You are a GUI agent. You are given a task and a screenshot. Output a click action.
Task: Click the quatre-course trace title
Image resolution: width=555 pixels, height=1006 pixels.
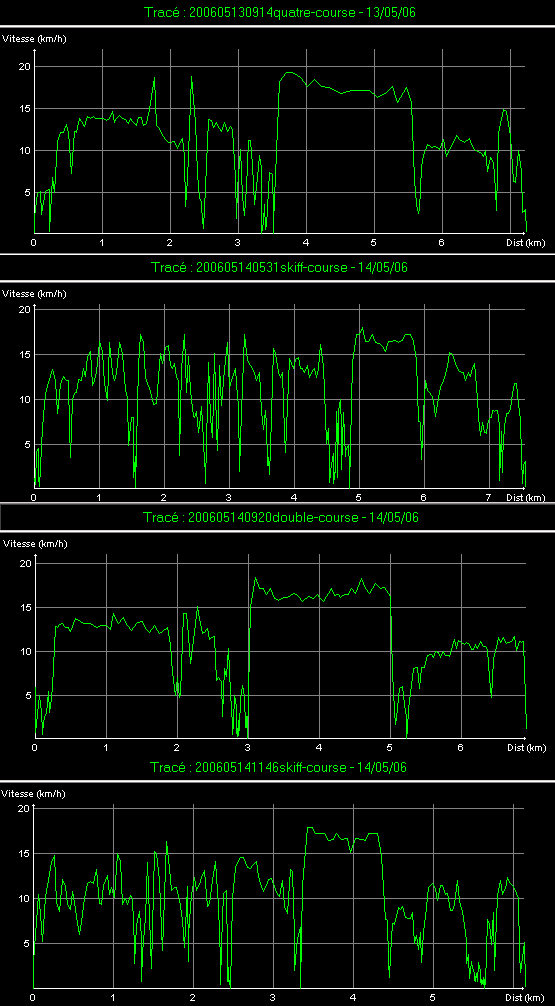coord(278,14)
